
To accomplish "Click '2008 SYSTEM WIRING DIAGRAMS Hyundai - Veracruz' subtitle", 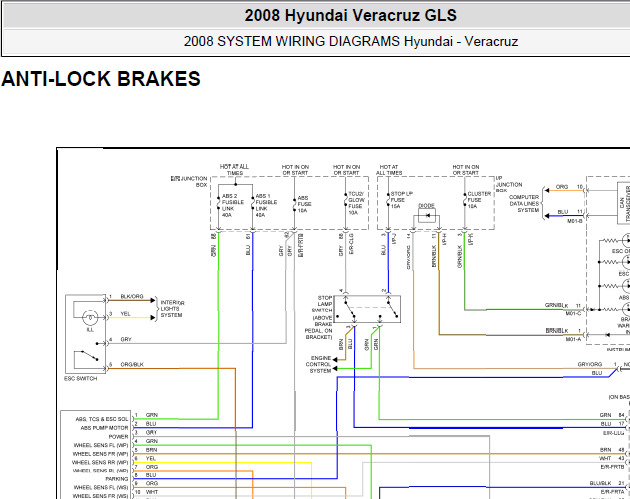I will pyautogui.click(x=350, y=41).
